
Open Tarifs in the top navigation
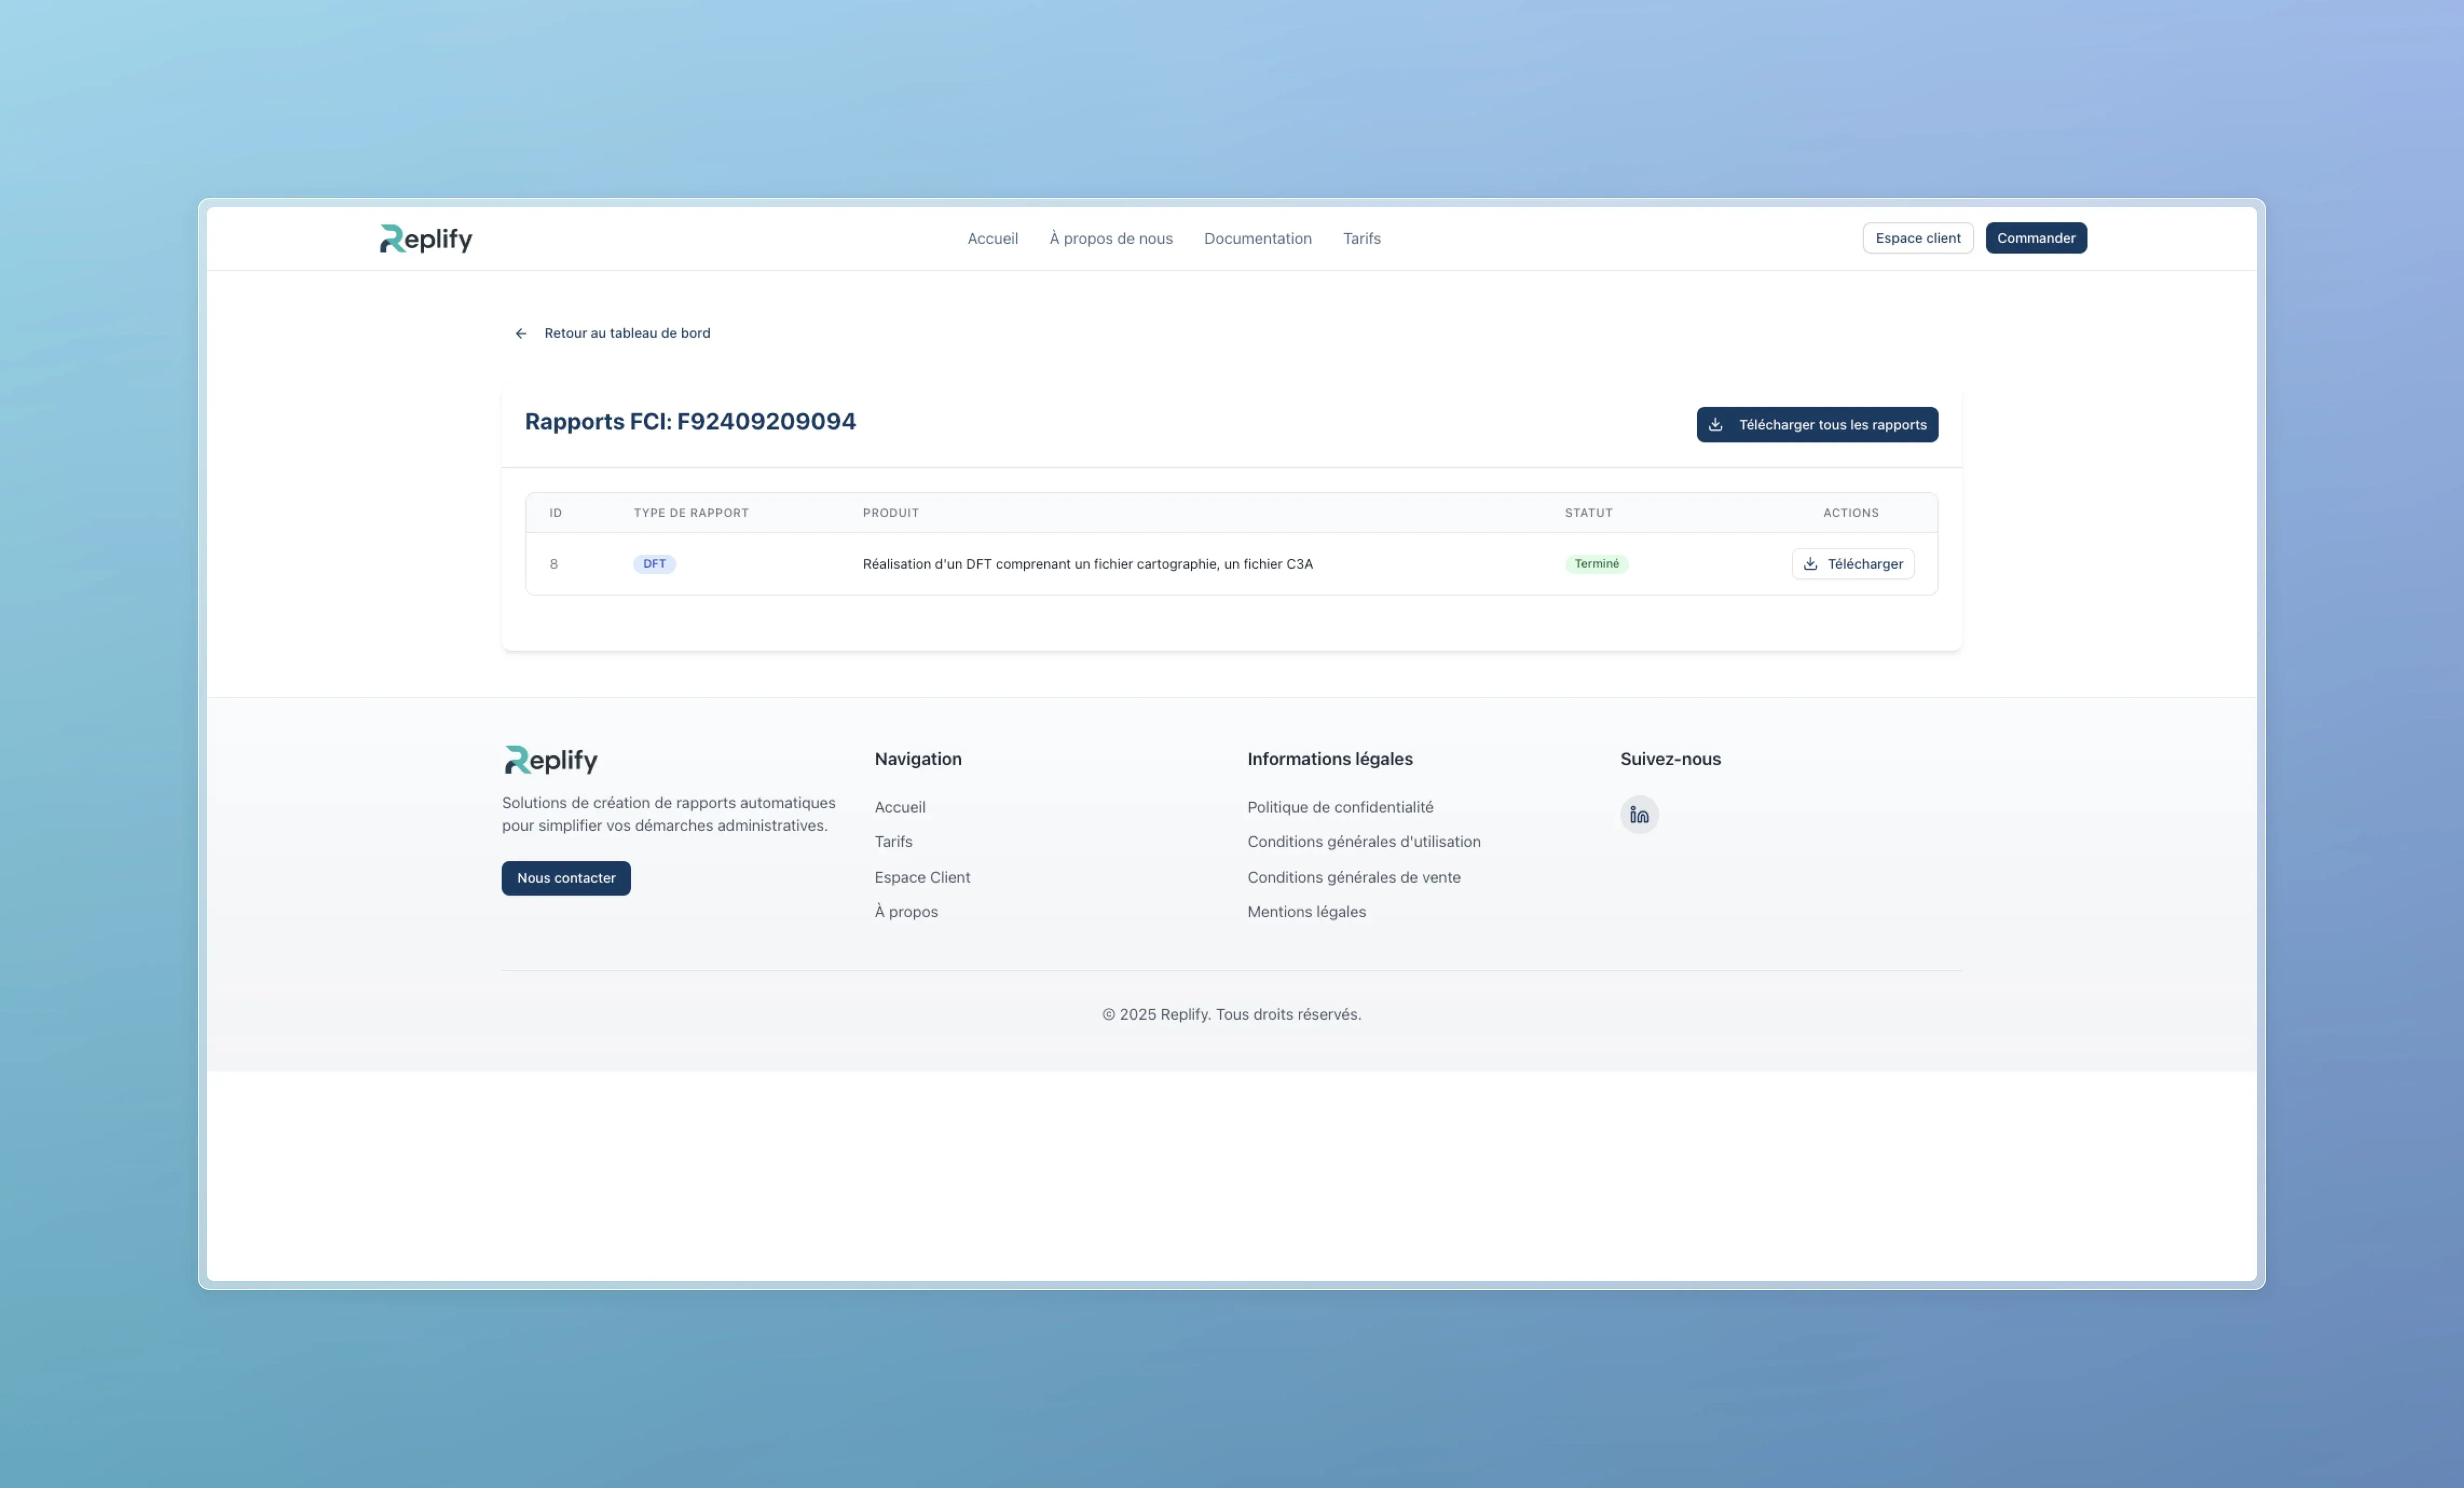pyautogui.click(x=1361, y=239)
